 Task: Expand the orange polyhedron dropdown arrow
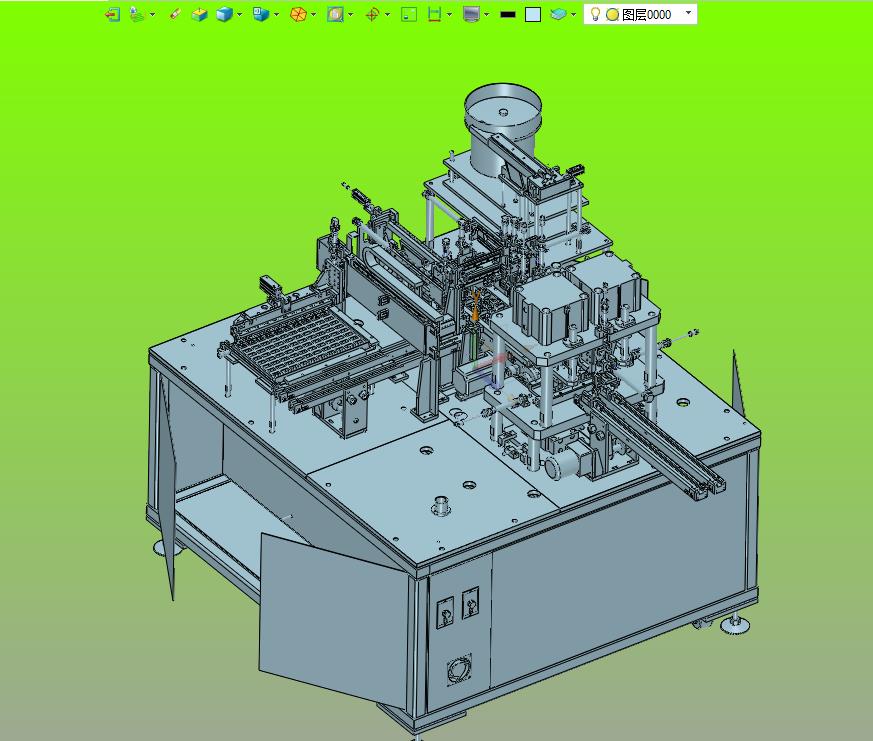tap(313, 14)
